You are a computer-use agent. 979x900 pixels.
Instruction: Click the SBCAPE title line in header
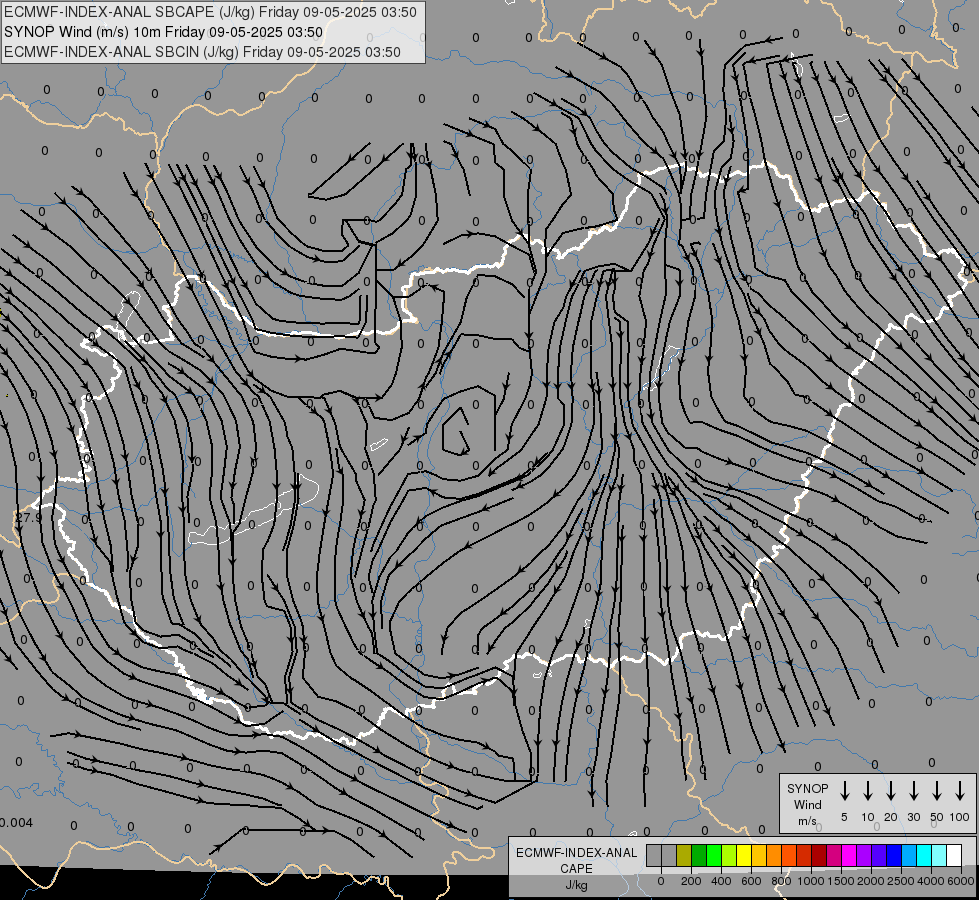point(210,12)
